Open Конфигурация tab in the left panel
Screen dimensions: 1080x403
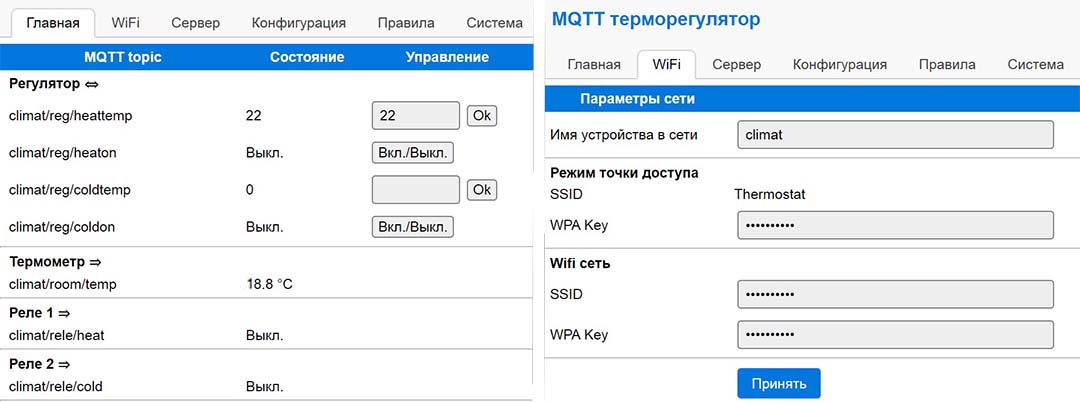click(x=298, y=23)
